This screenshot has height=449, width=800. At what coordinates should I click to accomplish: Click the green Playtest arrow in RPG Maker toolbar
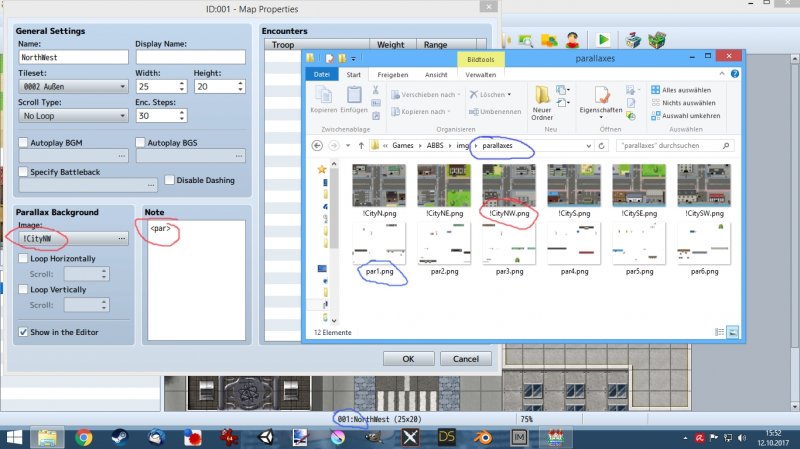604,40
